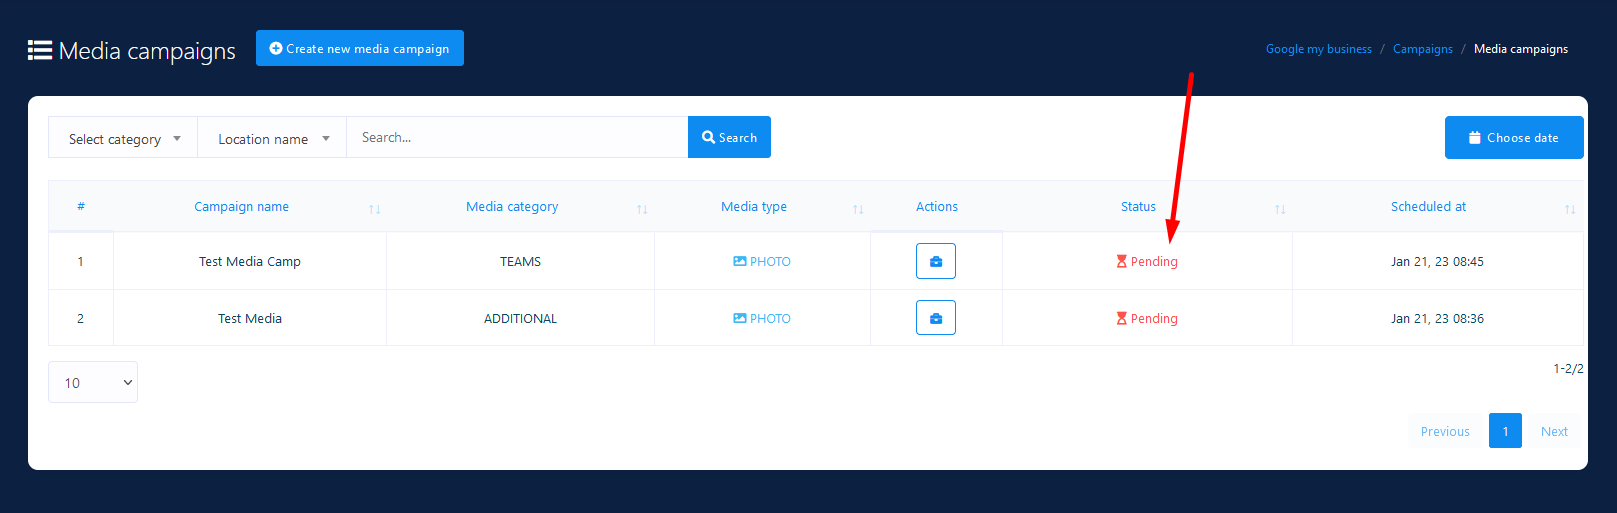Viewport: 1617px width, 513px height.
Task: Focus the Search text field
Action: click(x=516, y=137)
